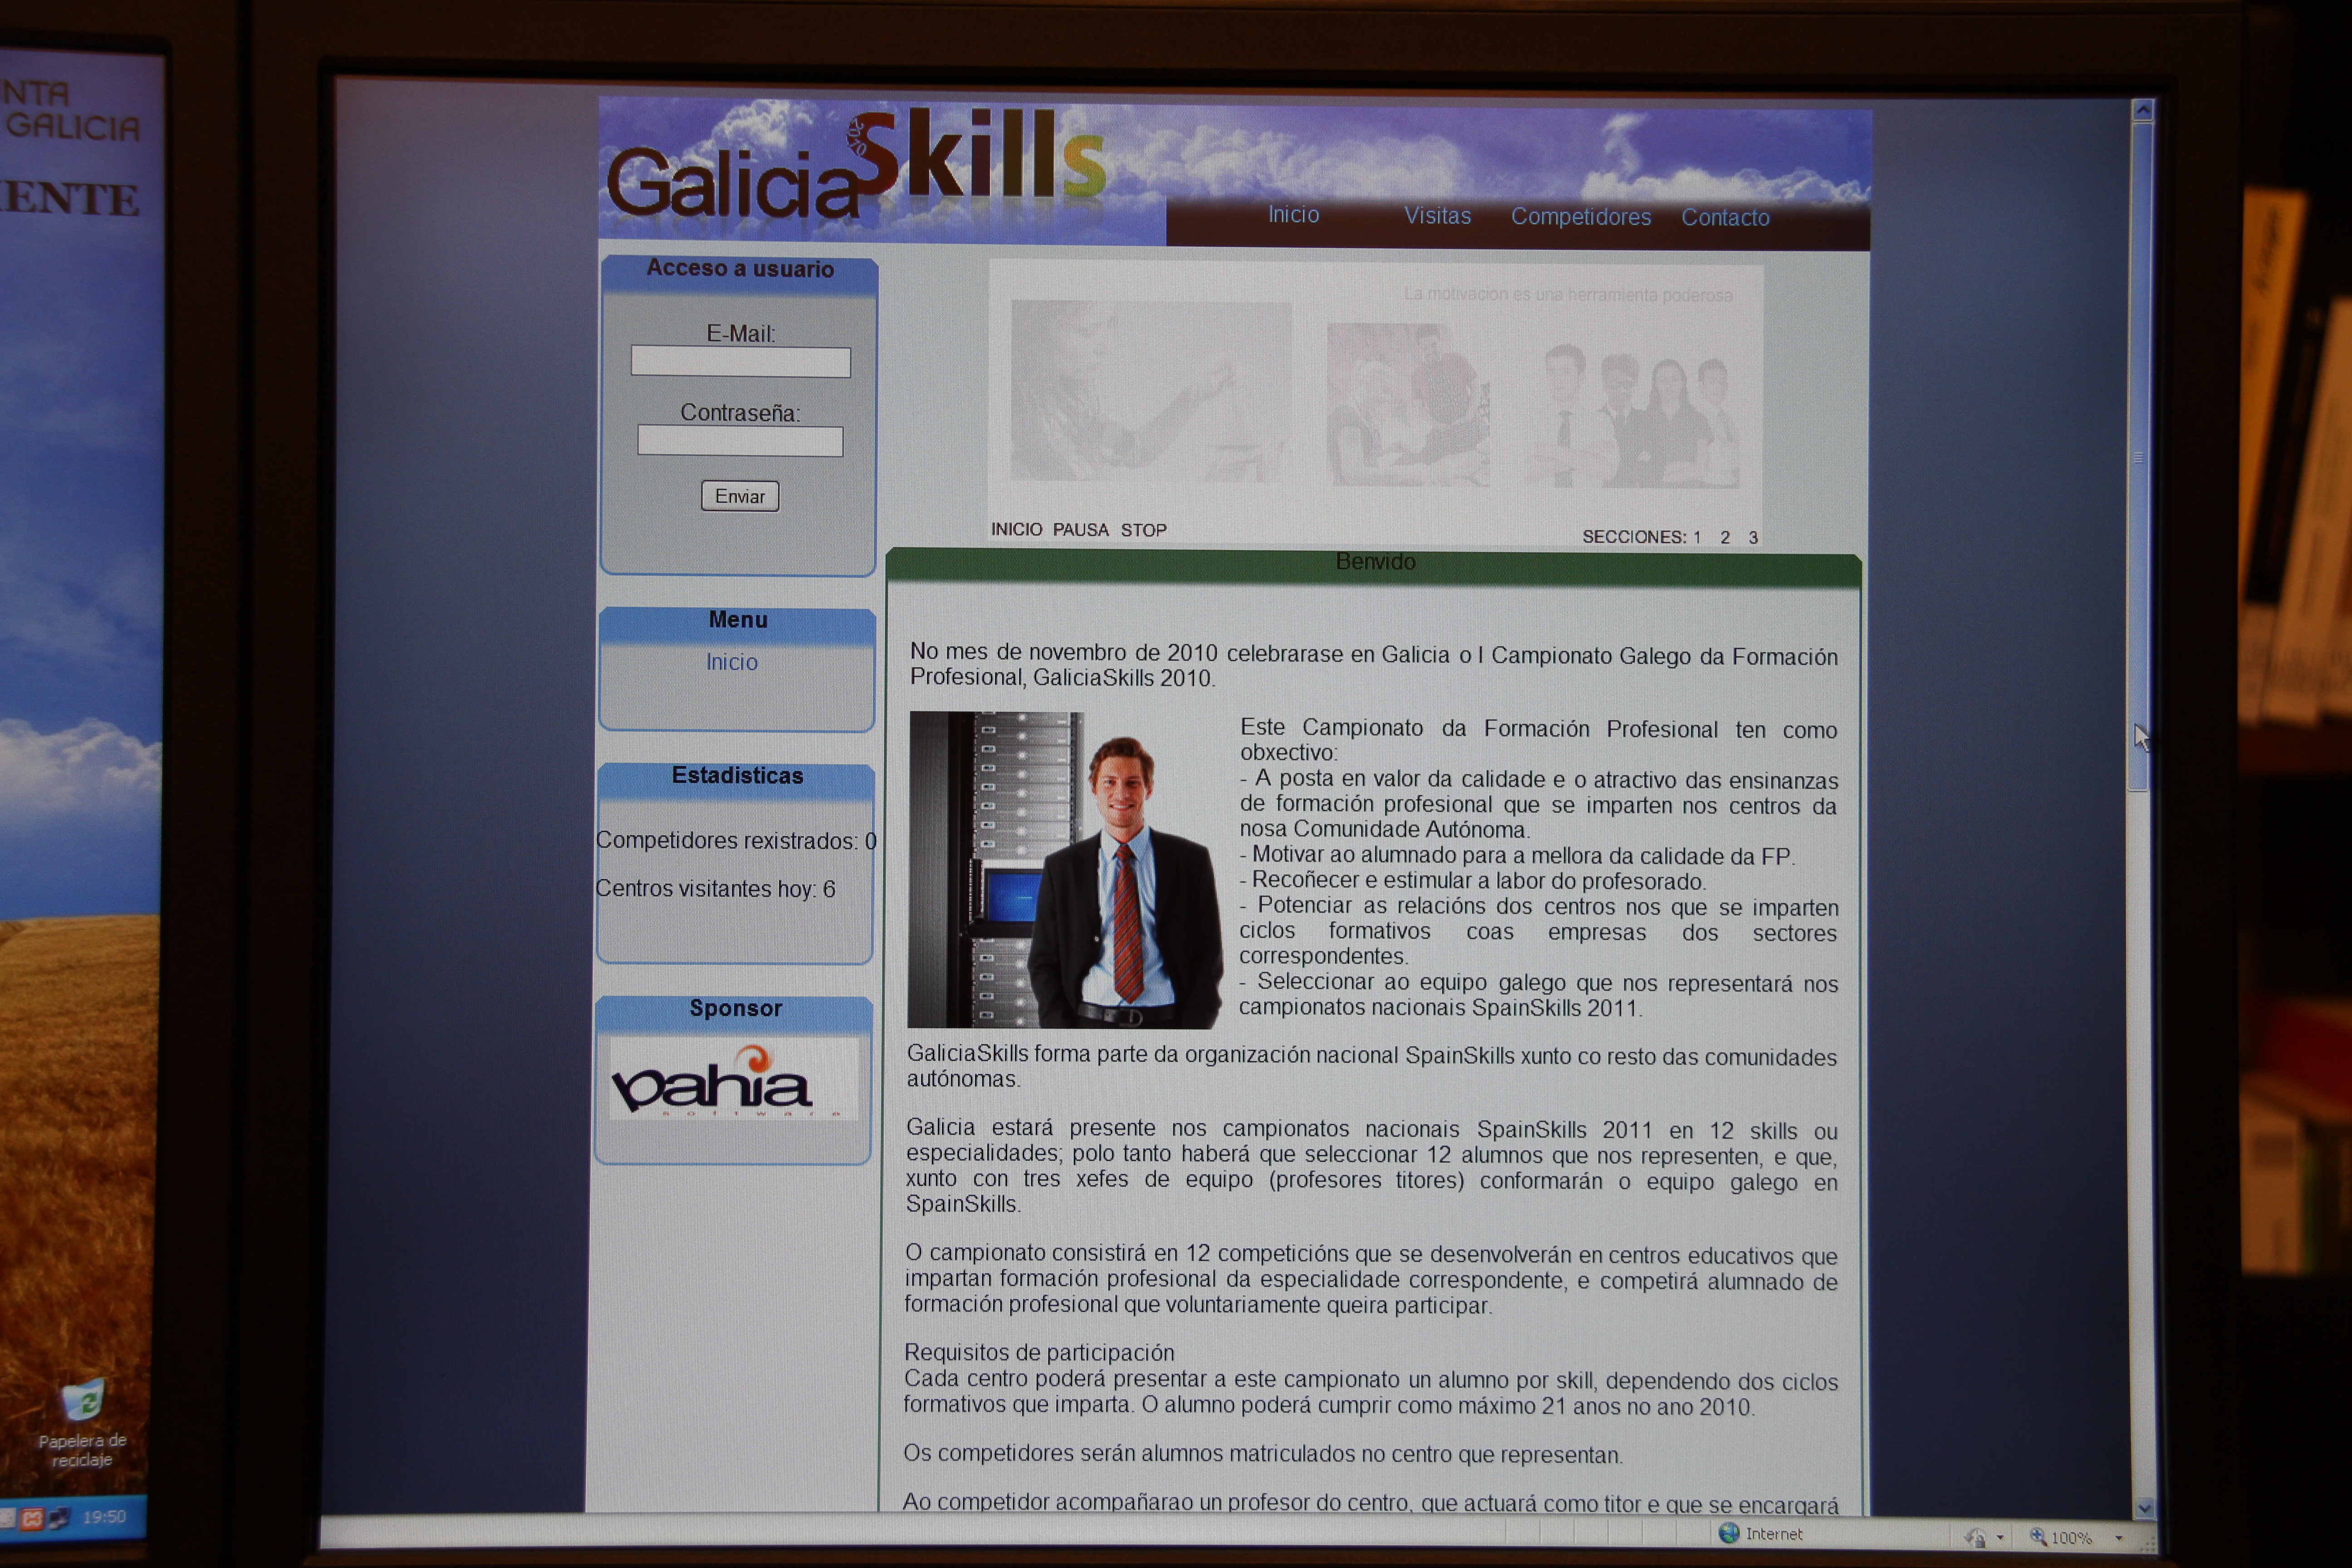Image resolution: width=2352 pixels, height=1568 pixels.
Task: Stop the slideshow with STOP
Action: [x=1143, y=530]
